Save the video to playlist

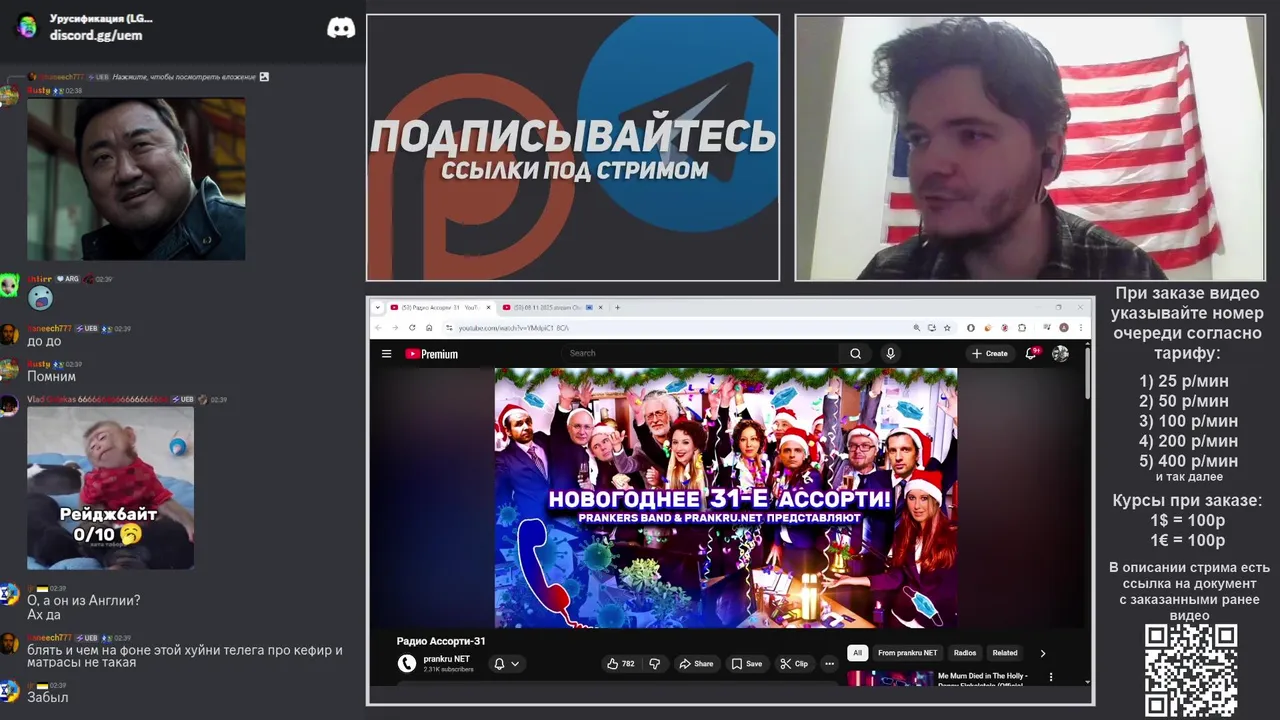(746, 663)
